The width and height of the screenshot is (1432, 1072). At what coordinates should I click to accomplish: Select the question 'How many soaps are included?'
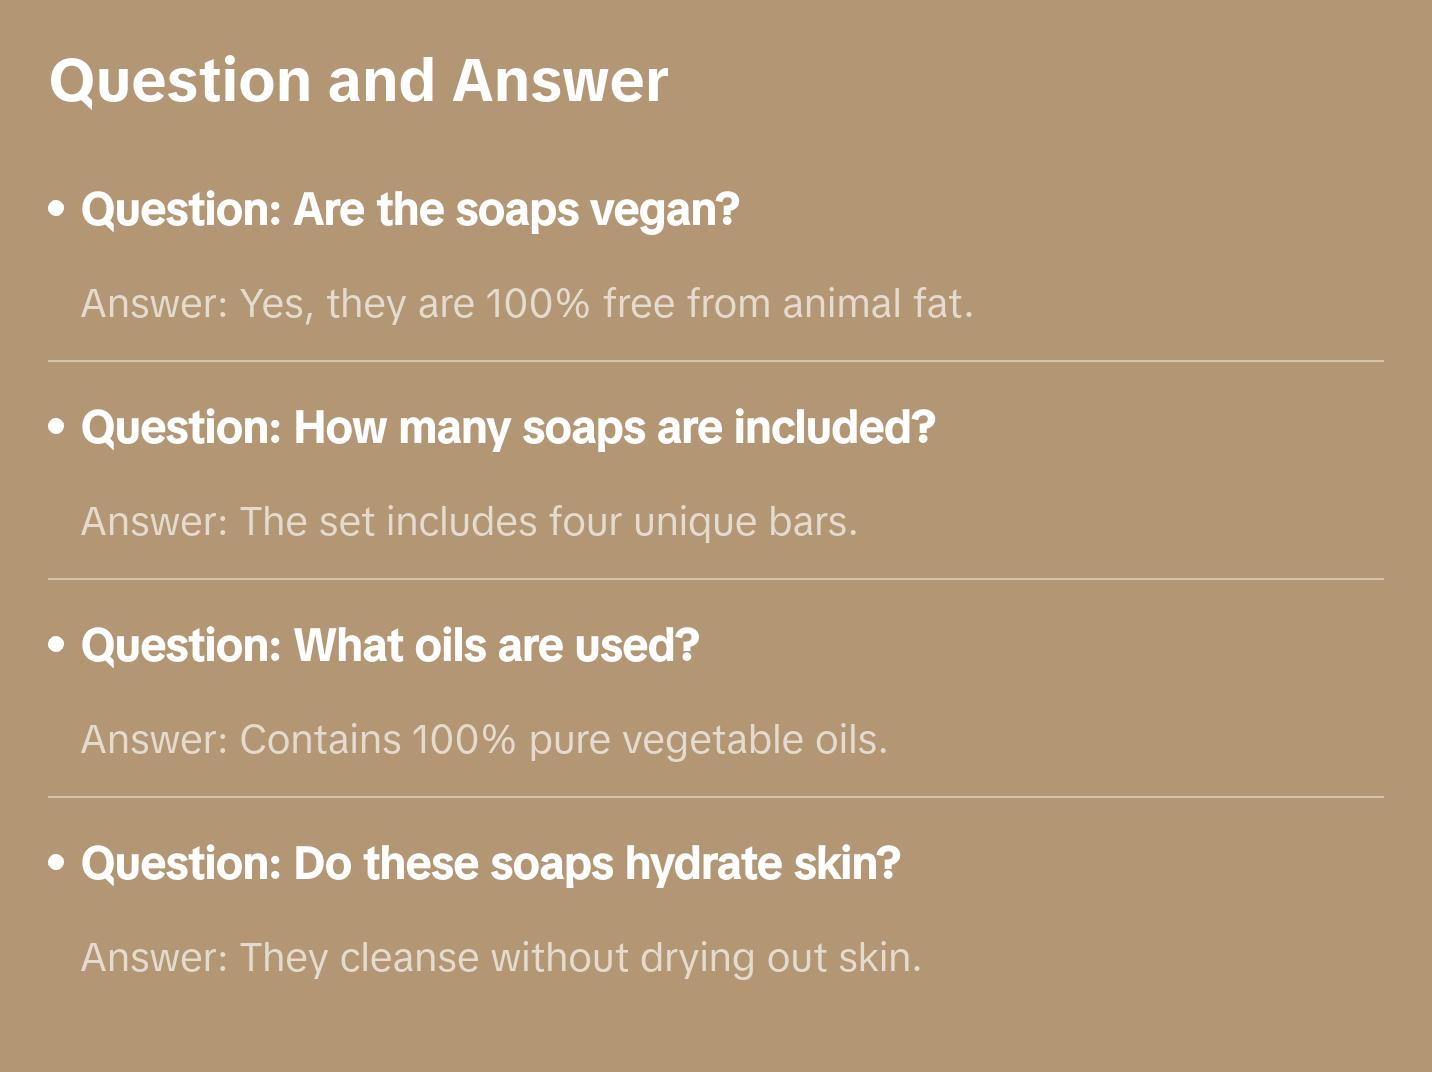point(508,428)
